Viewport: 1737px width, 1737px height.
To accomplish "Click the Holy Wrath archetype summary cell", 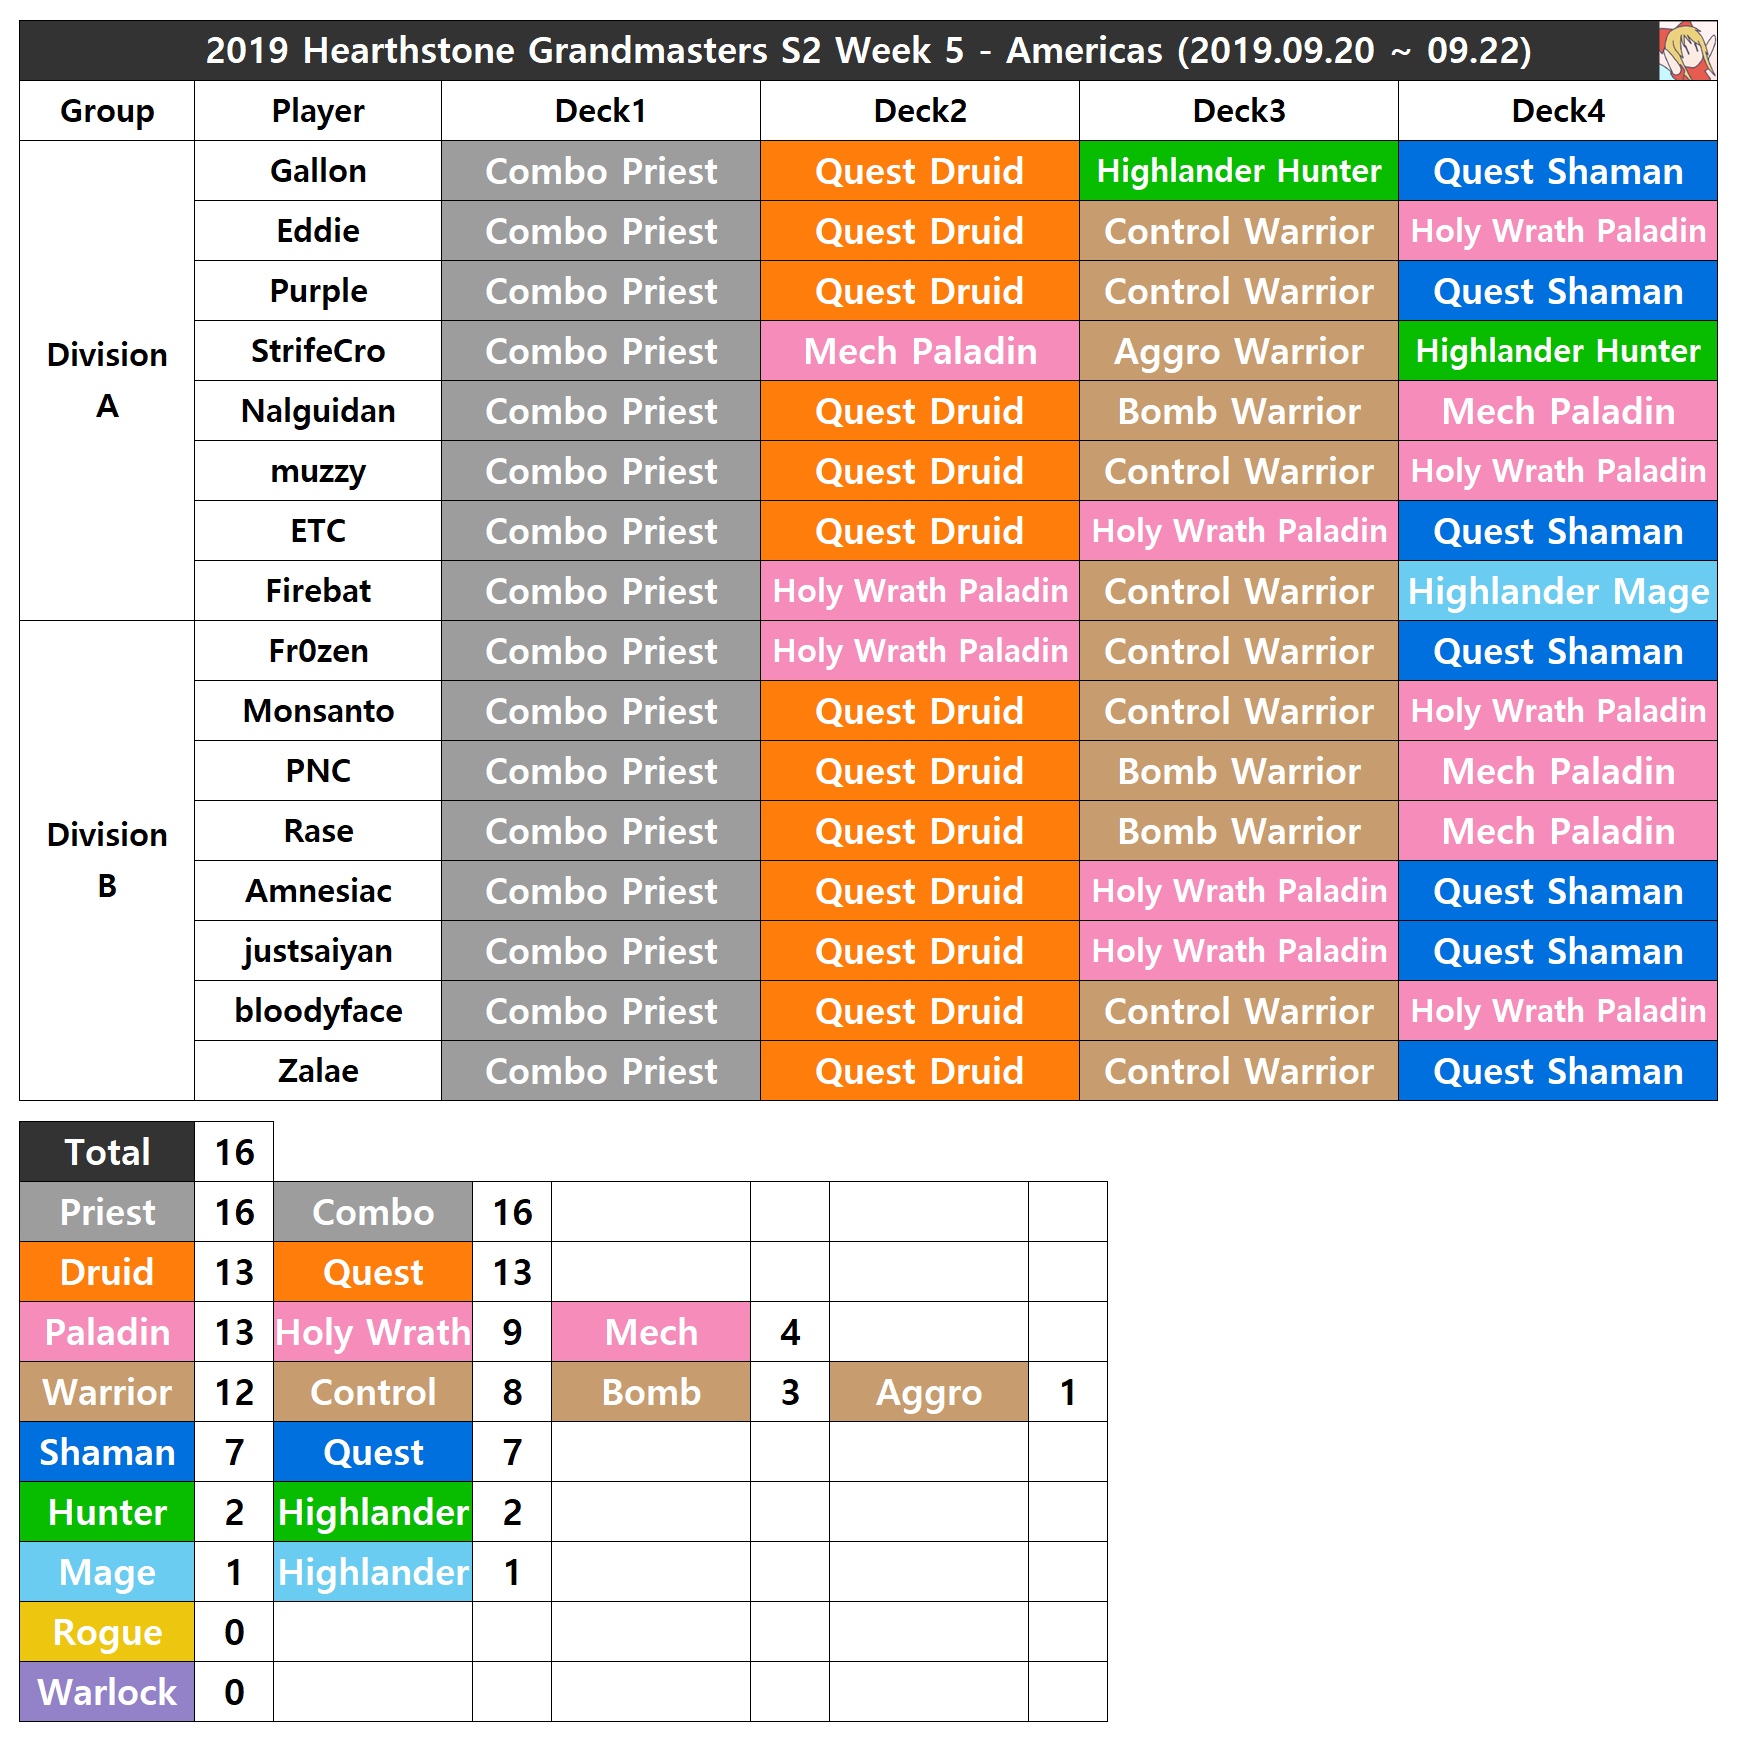I will (x=373, y=1332).
